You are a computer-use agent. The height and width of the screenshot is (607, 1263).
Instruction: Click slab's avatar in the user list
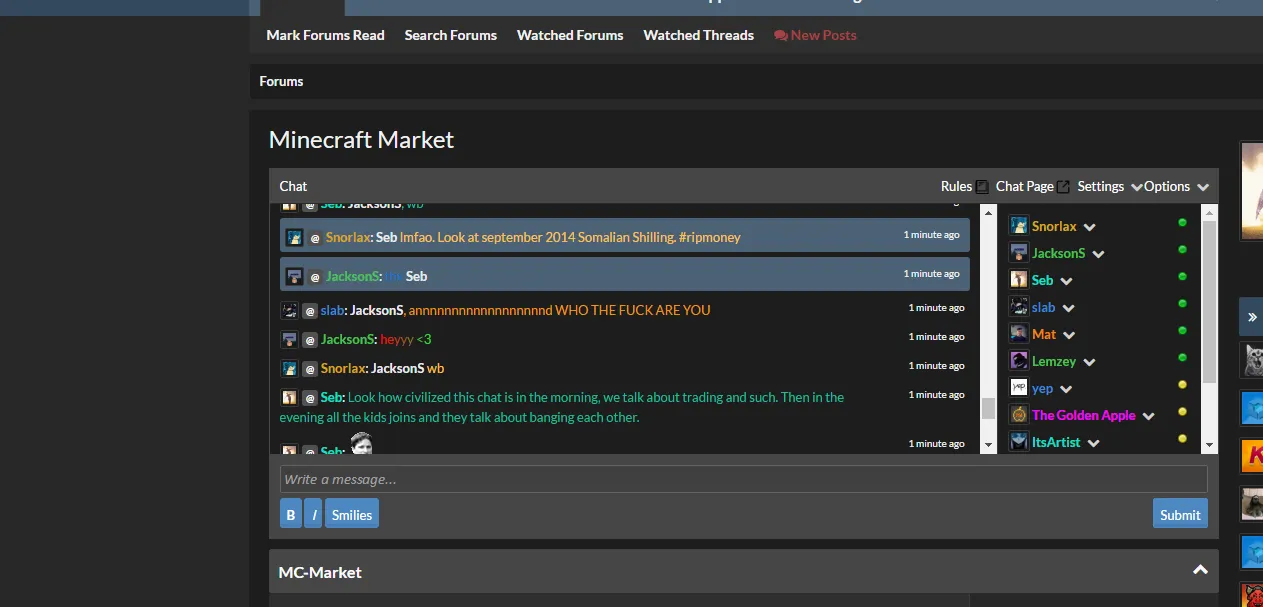click(x=1019, y=307)
